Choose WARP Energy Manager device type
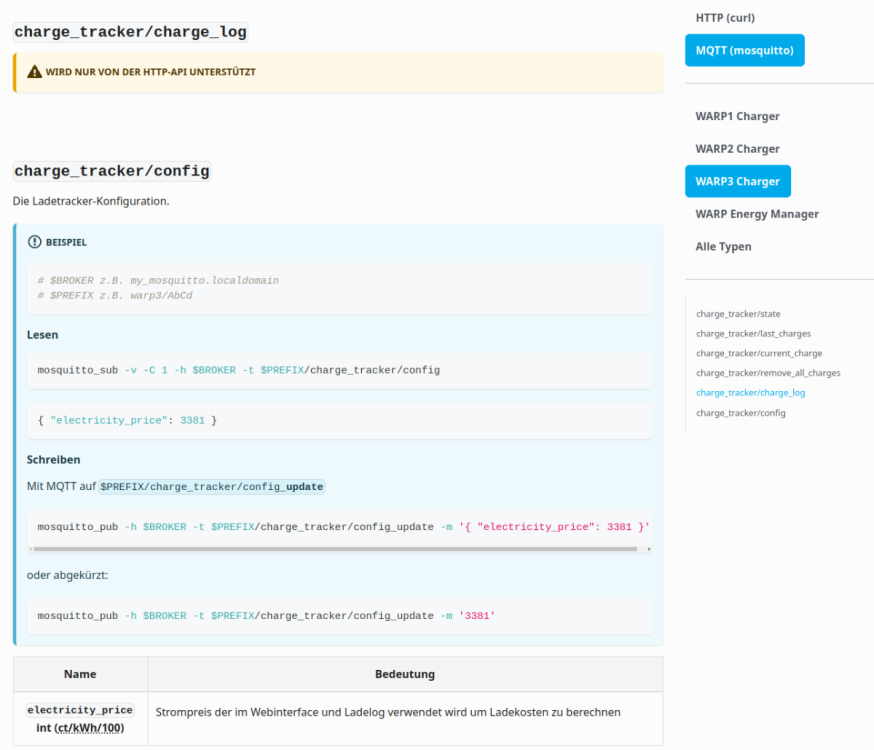Viewport: 874px width, 750px height. click(x=757, y=214)
